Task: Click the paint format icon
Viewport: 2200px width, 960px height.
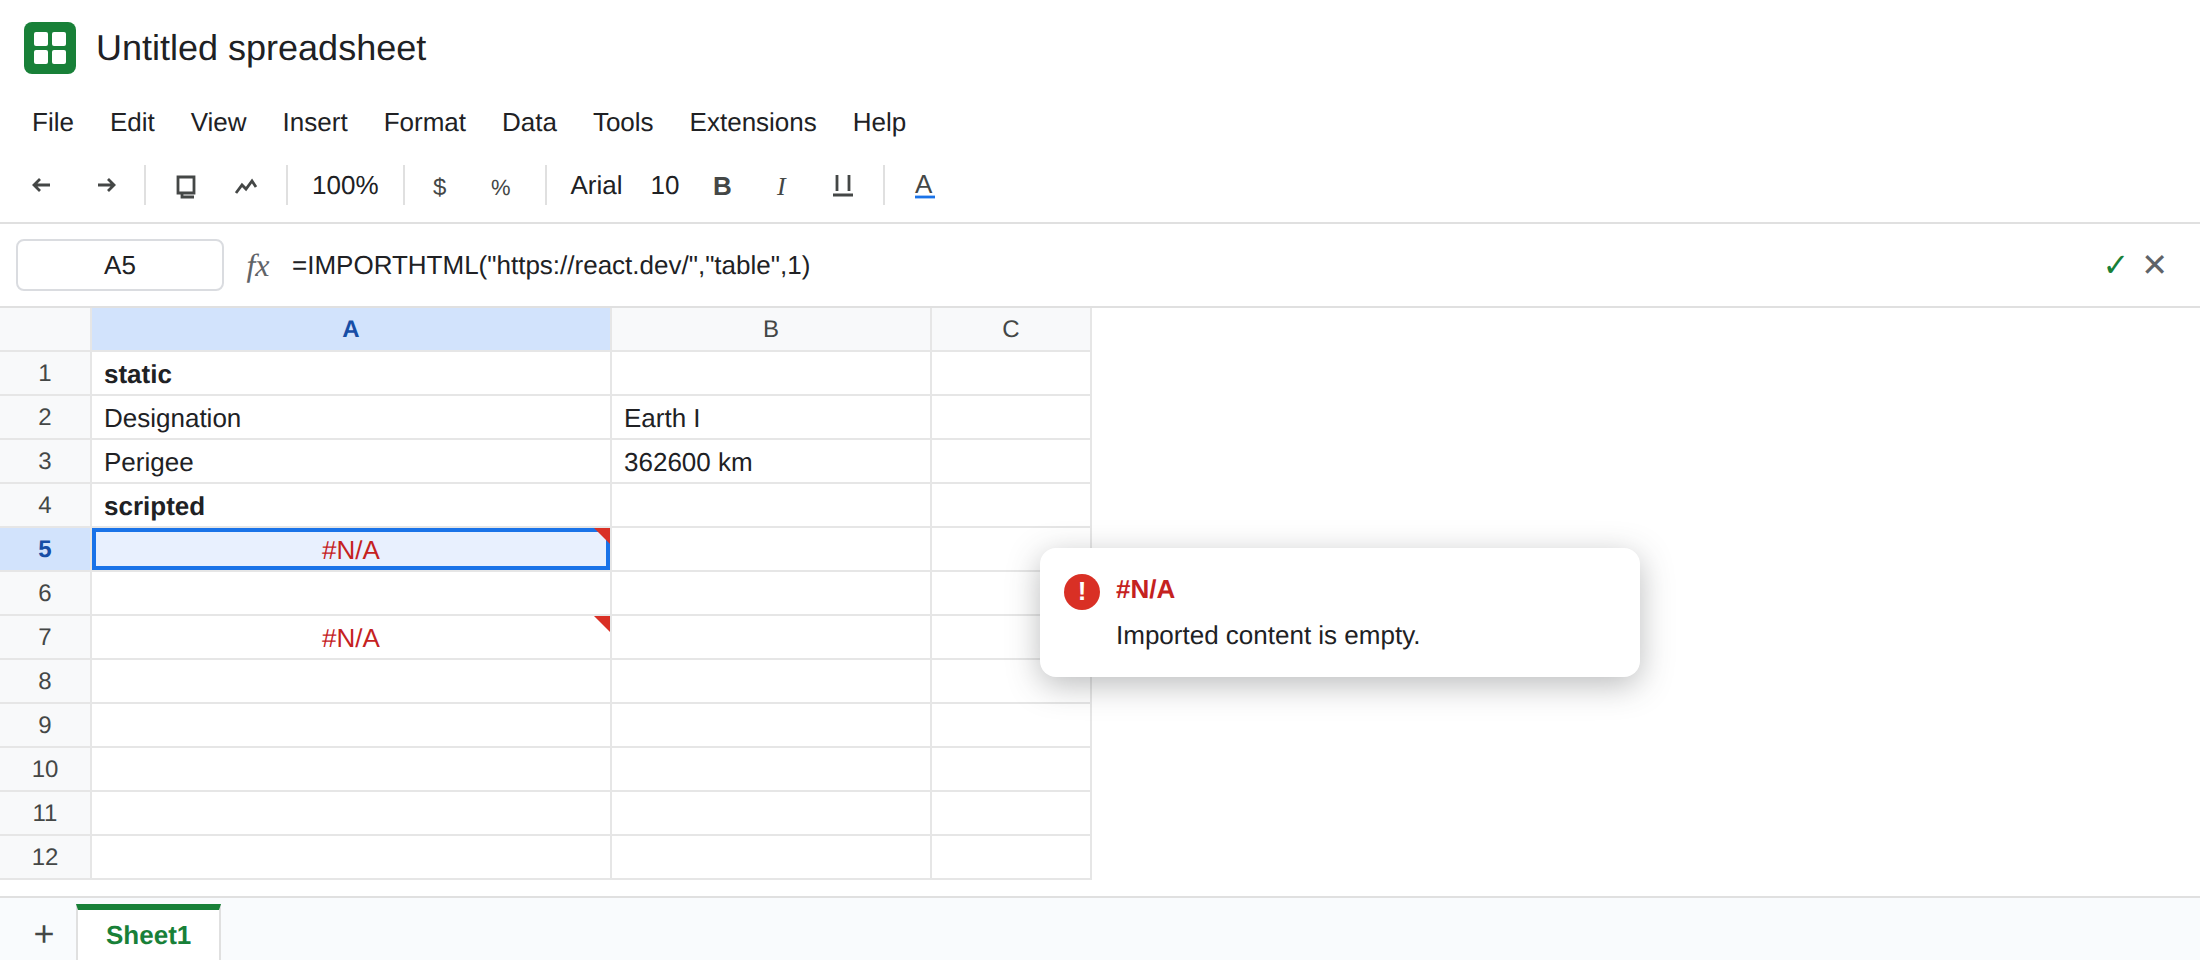Action: (x=246, y=186)
